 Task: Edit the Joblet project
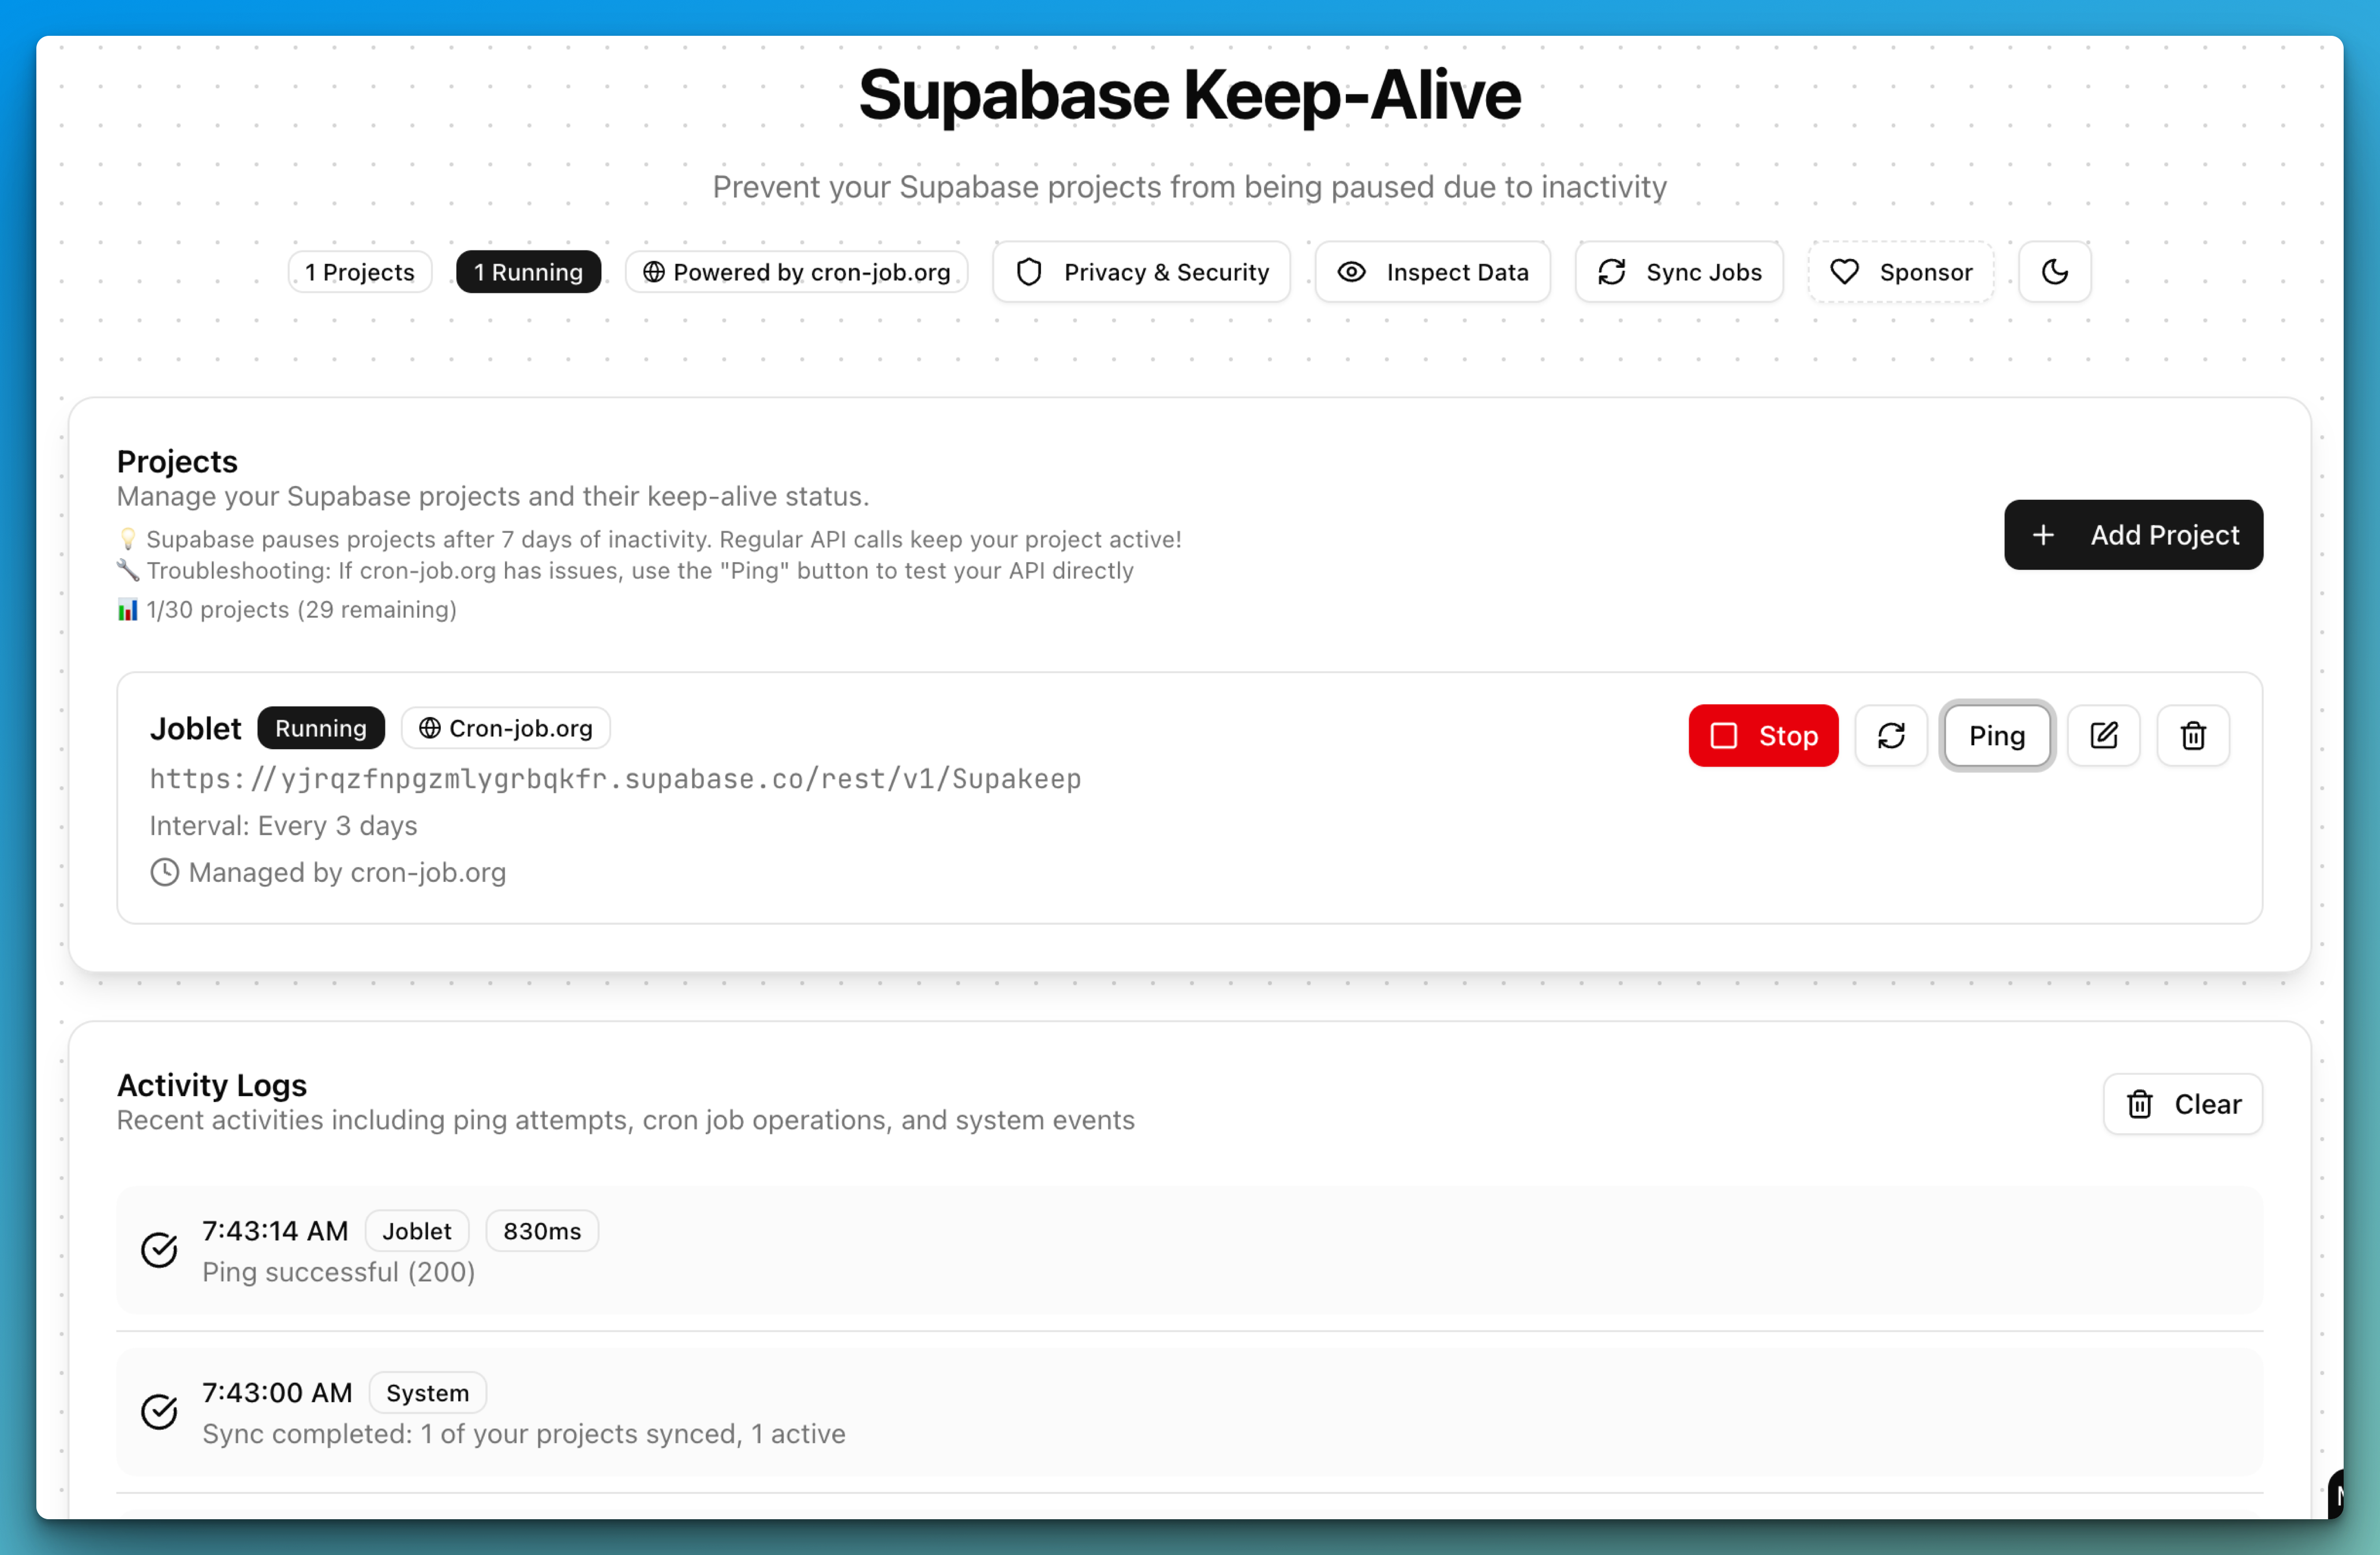coord(2103,736)
